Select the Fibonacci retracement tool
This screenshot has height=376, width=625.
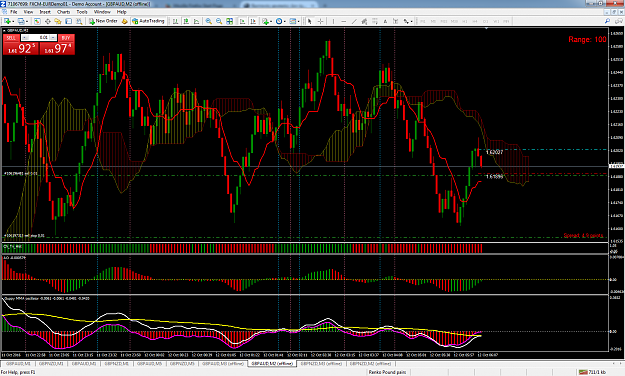tap(375, 21)
